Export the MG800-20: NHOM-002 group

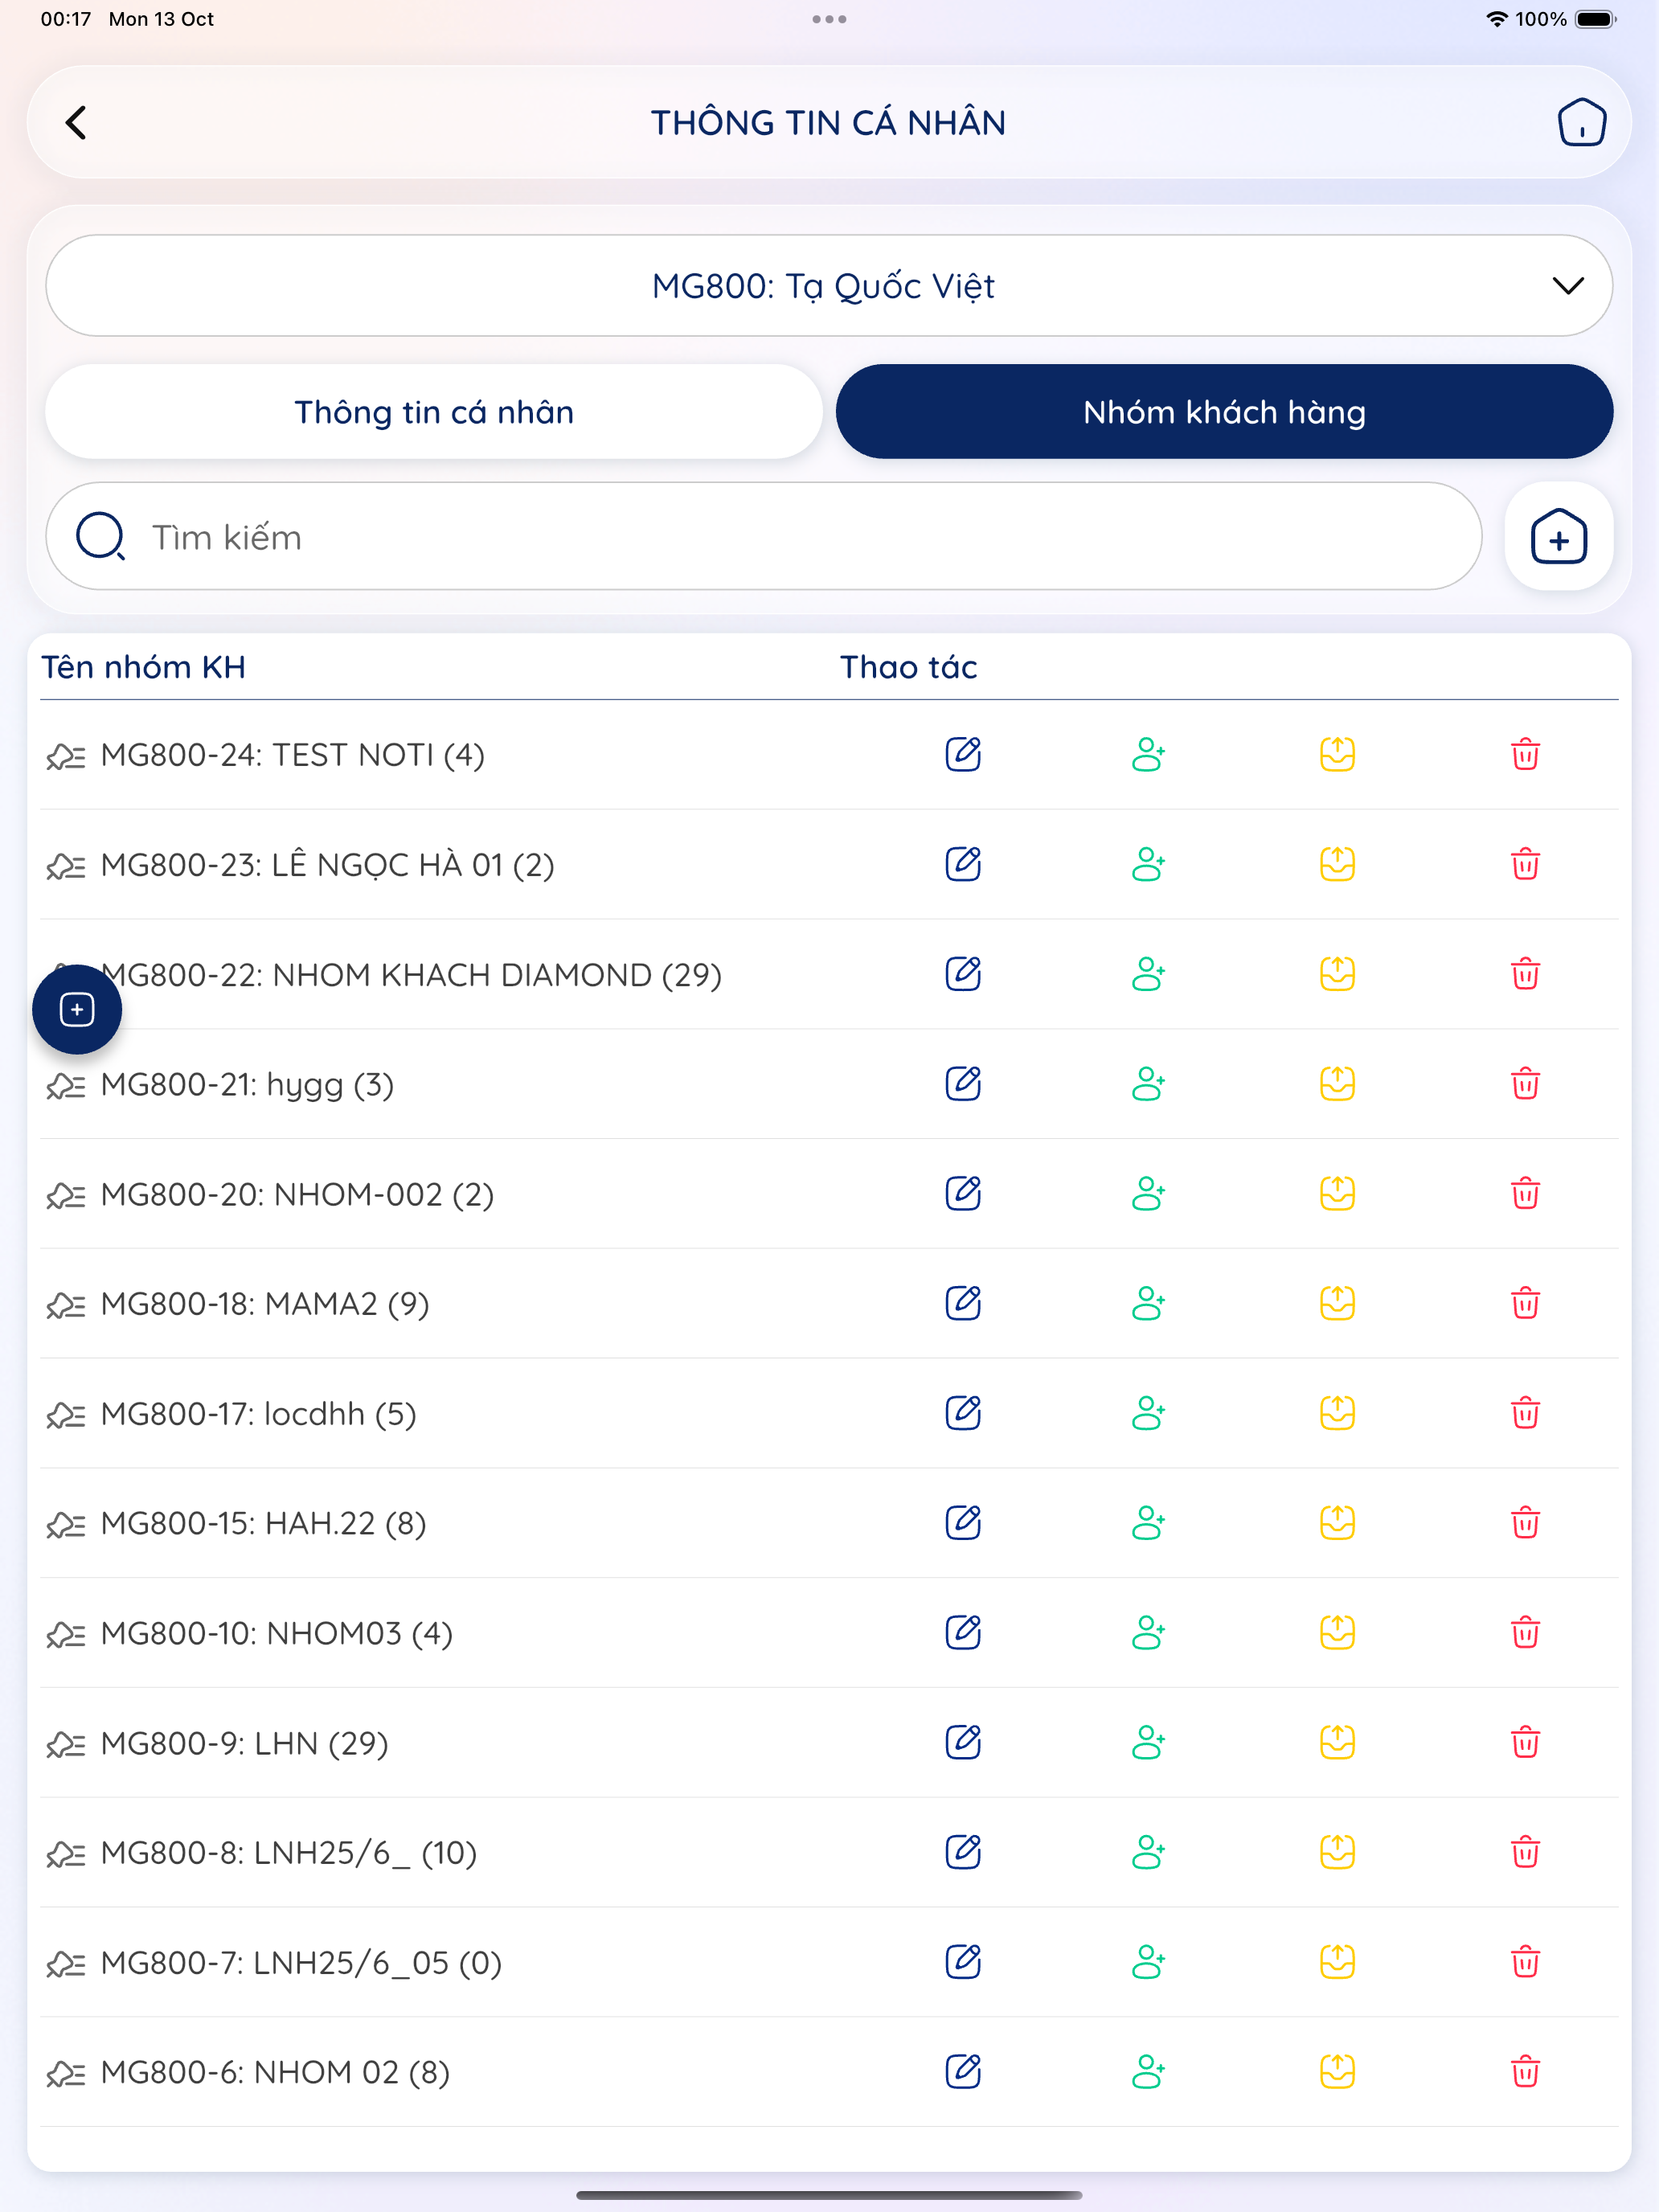(1337, 1194)
